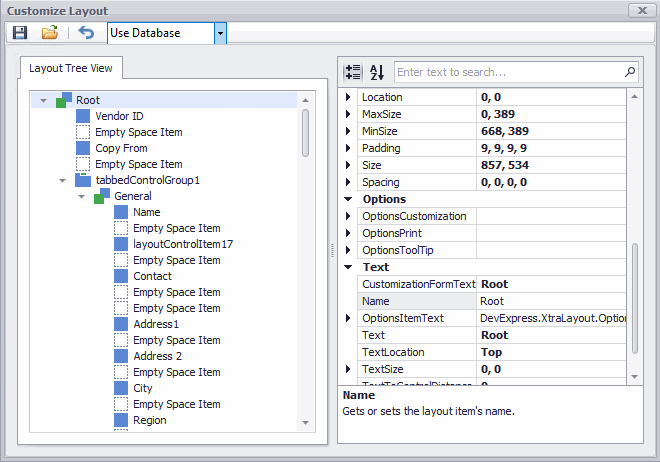Collapse the Root tree node
Screen dimensions: 660x462
(x=43, y=101)
